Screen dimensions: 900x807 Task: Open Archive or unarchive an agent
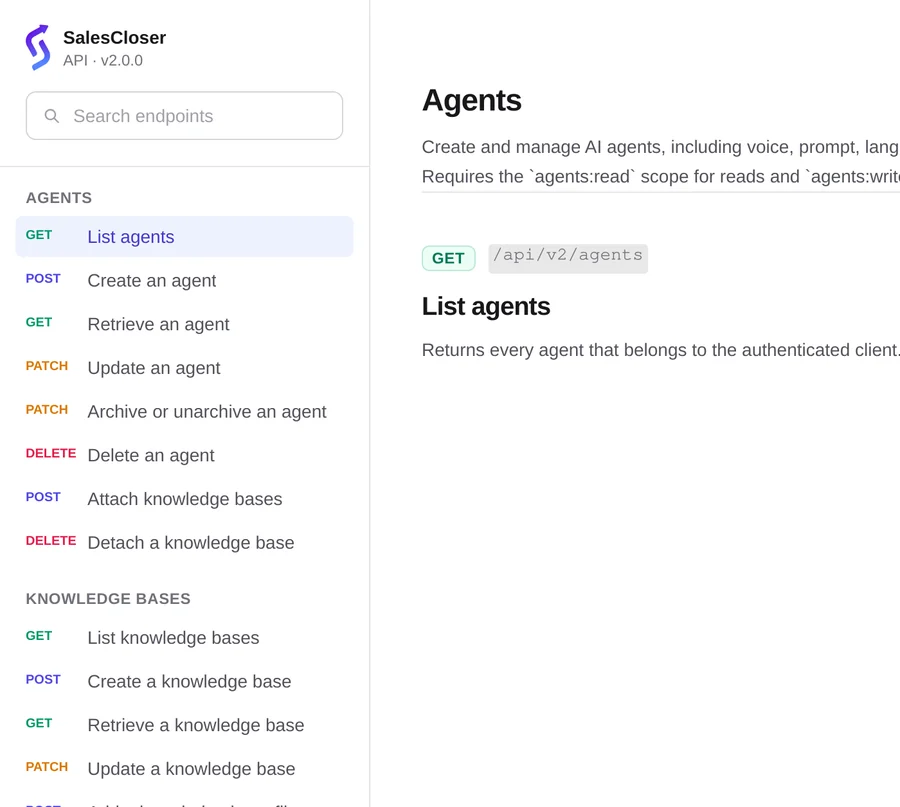click(x=184, y=411)
